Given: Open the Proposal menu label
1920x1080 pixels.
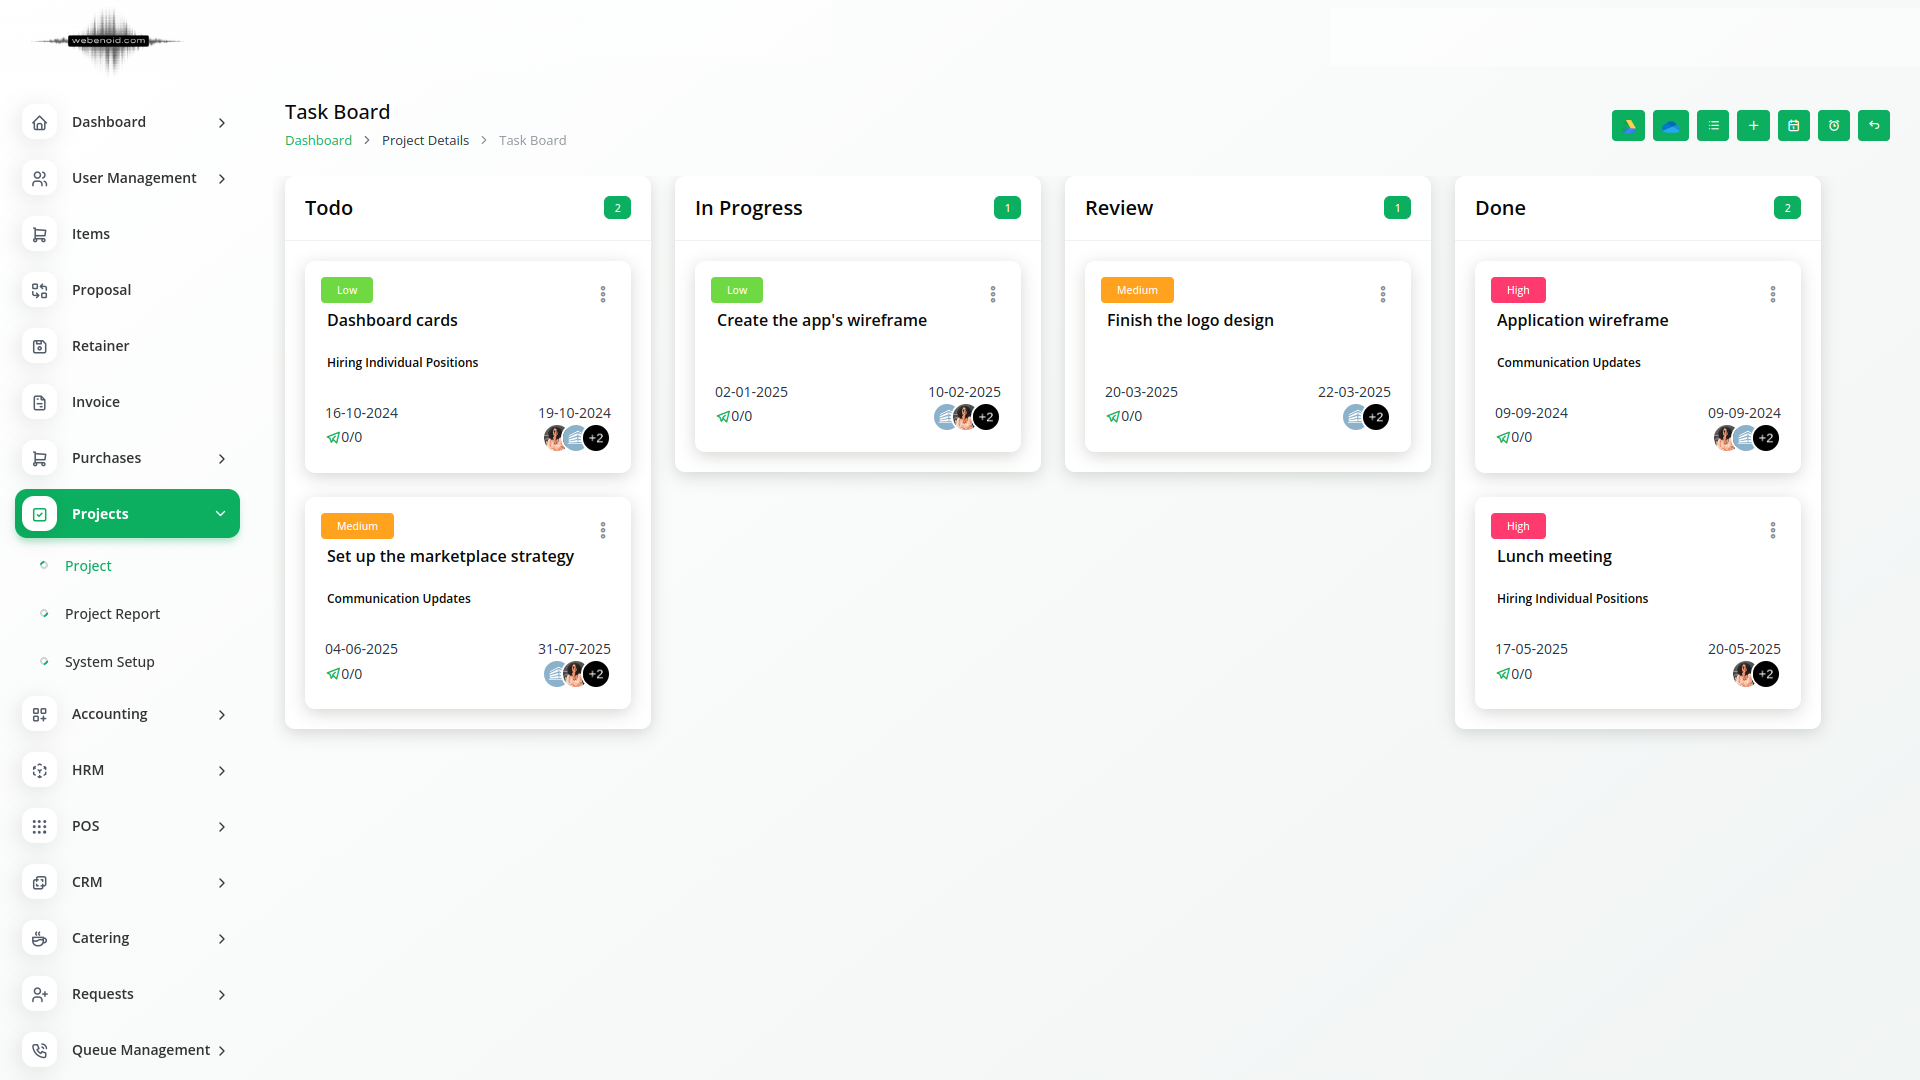Looking at the screenshot, I should coord(101,290).
